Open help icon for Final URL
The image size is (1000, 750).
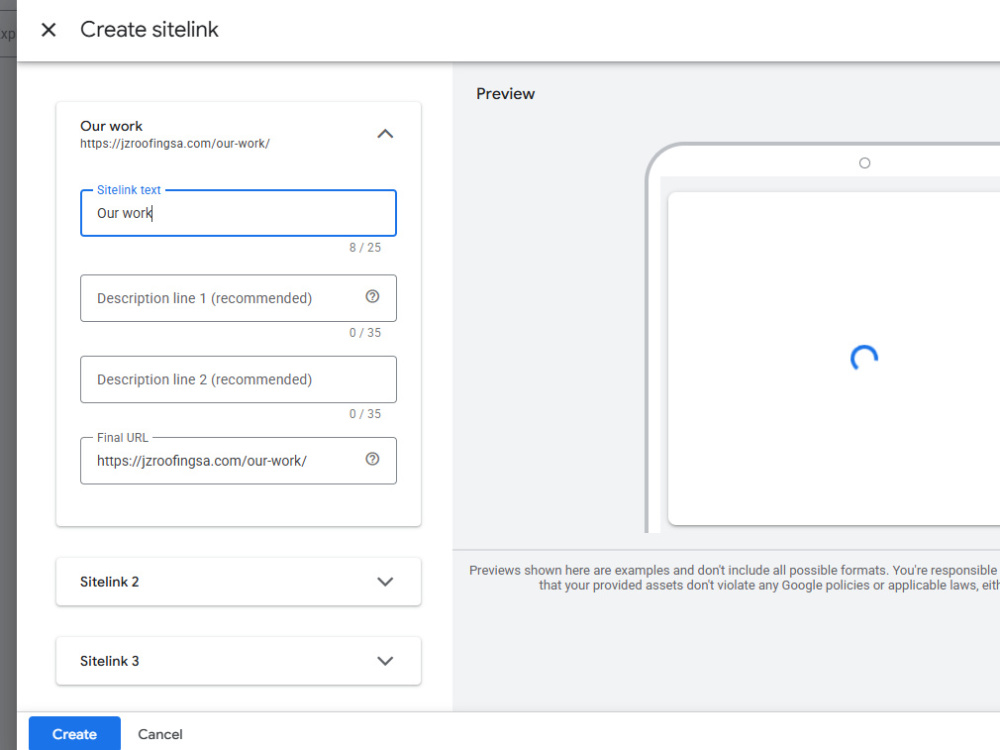click(372, 459)
